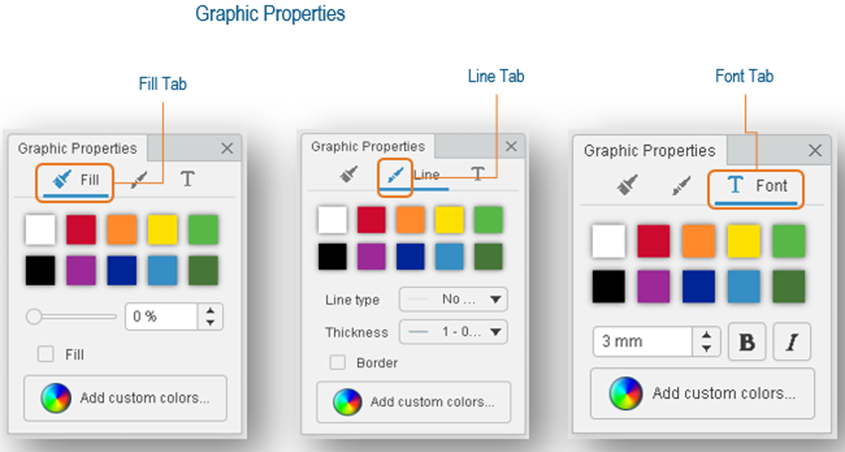Select the active Fill tab
The height and width of the screenshot is (452, 845).
(x=76, y=180)
